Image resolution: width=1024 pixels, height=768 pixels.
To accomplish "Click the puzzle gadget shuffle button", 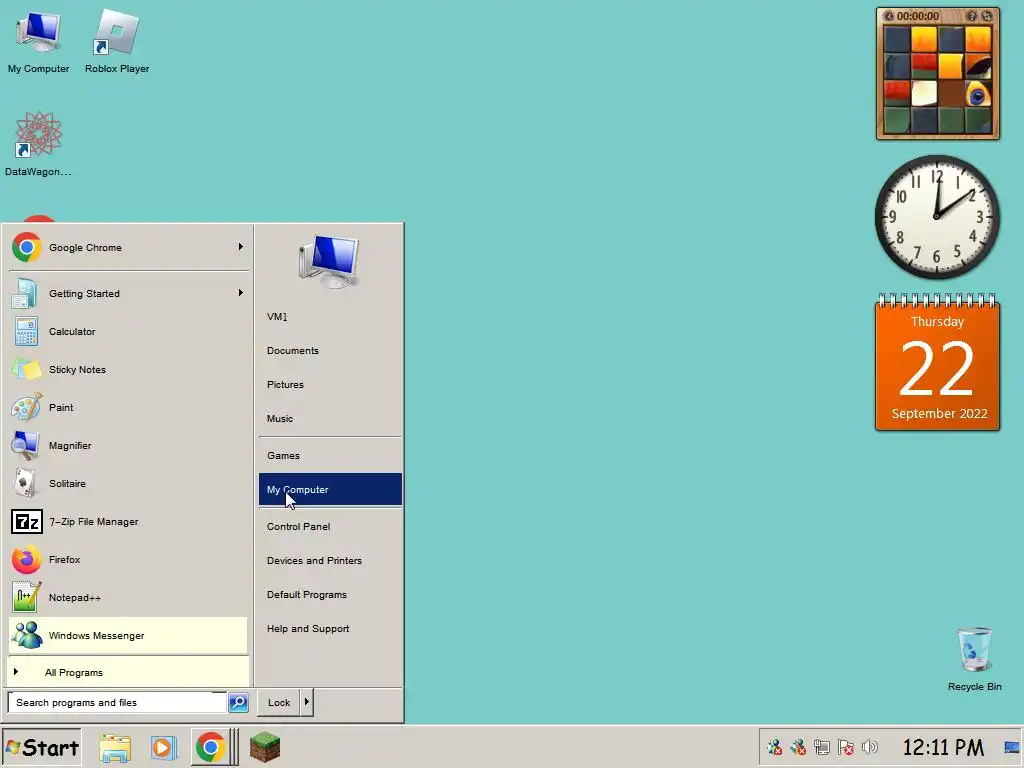I will pos(986,16).
